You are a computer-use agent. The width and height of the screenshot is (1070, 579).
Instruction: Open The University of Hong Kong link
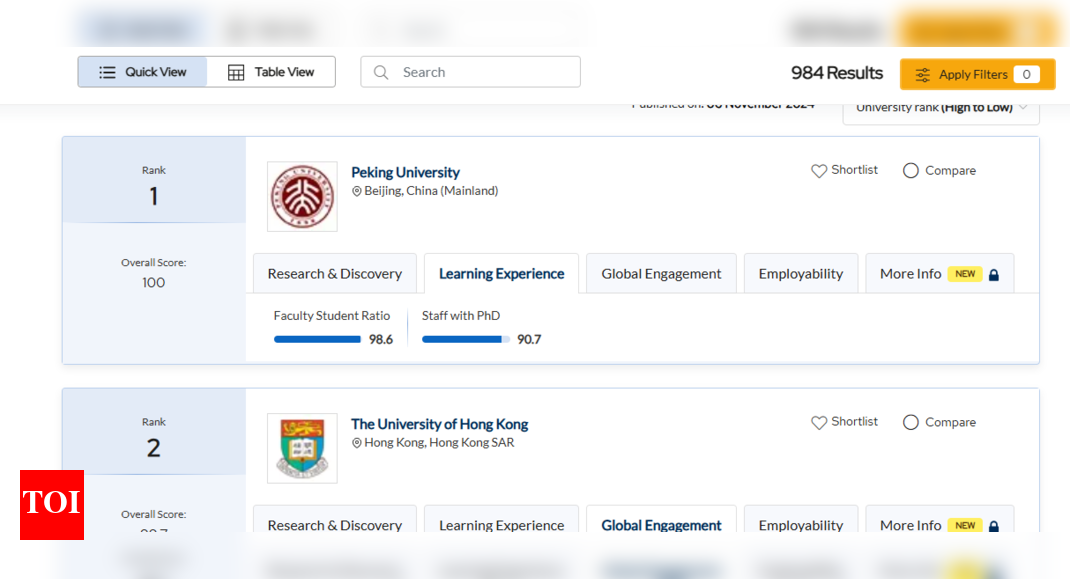439,424
